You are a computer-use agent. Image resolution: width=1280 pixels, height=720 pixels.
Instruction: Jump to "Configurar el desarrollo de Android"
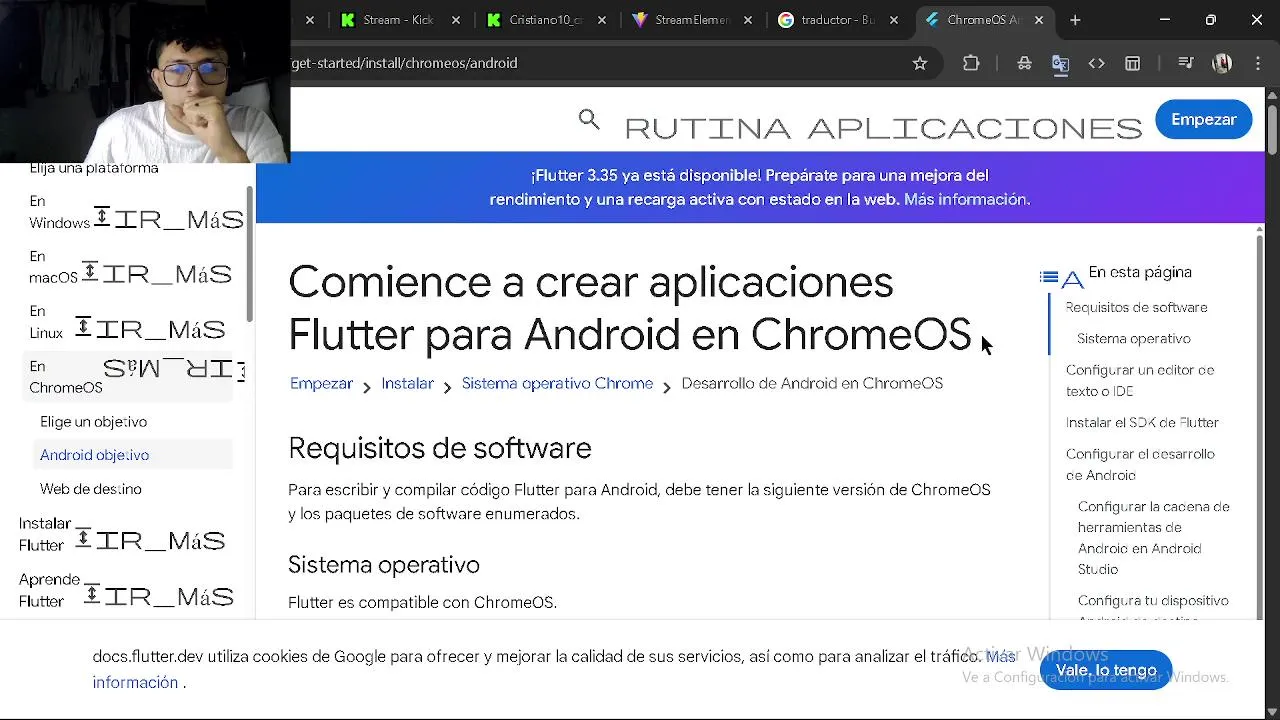(x=1140, y=464)
